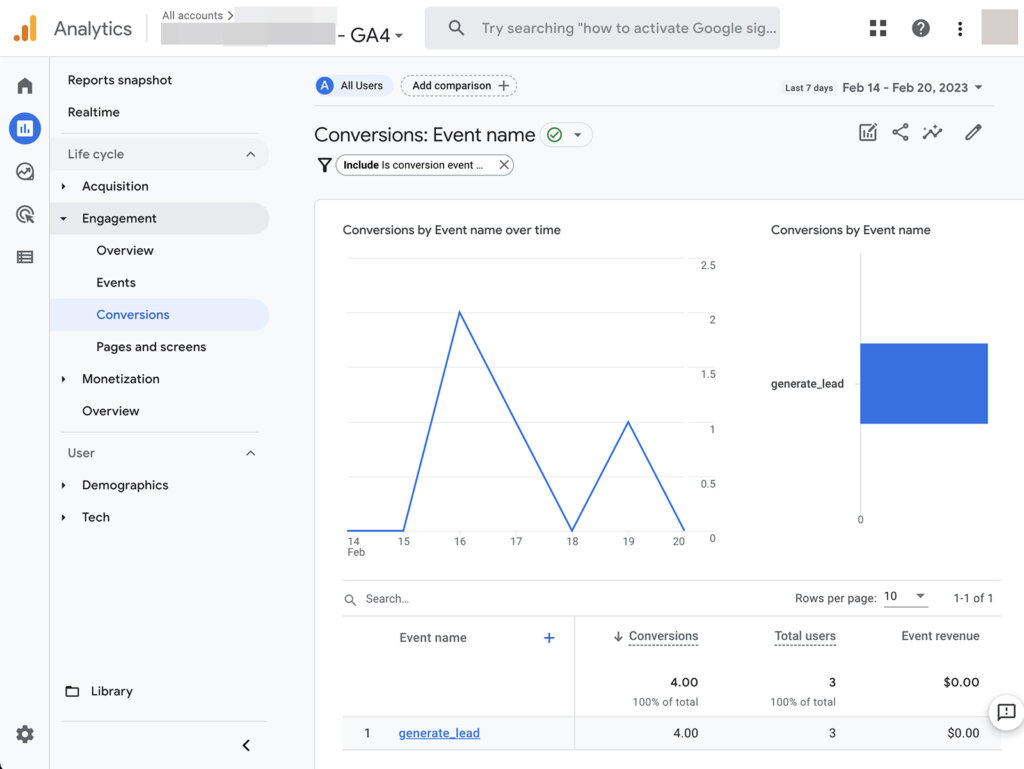Viewport: 1024px width, 769px height.
Task: Open the feedback bubble icon
Action: (x=1006, y=713)
